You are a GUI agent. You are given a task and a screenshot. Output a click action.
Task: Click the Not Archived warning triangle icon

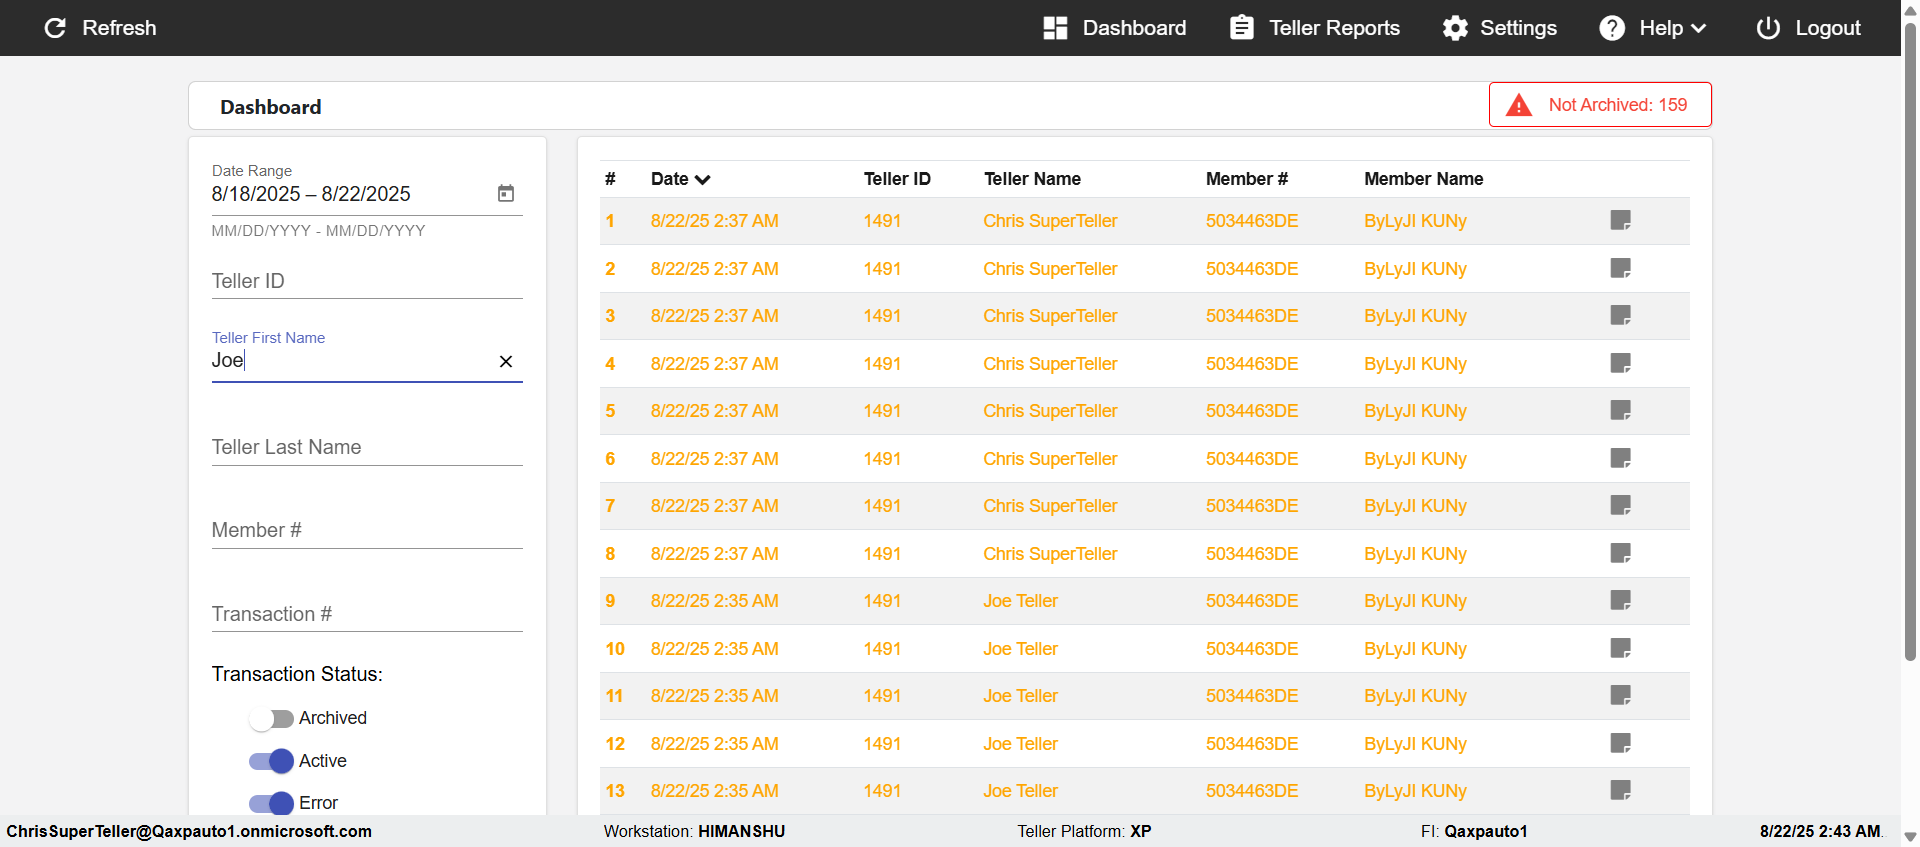point(1519,105)
